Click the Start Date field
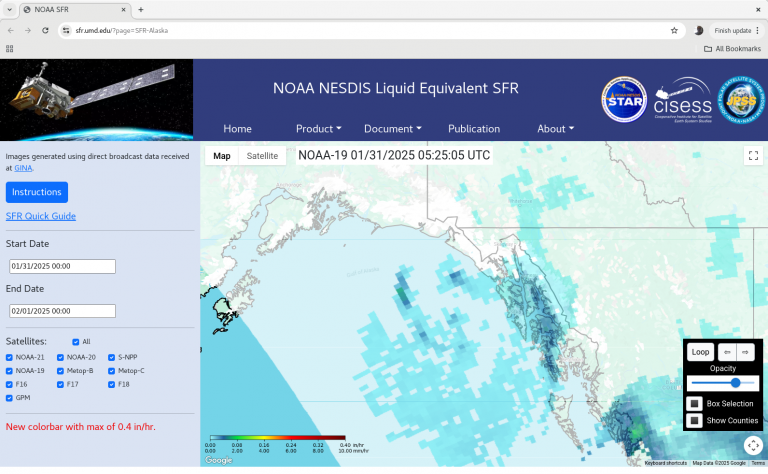The width and height of the screenshot is (768, 474). 62,266
